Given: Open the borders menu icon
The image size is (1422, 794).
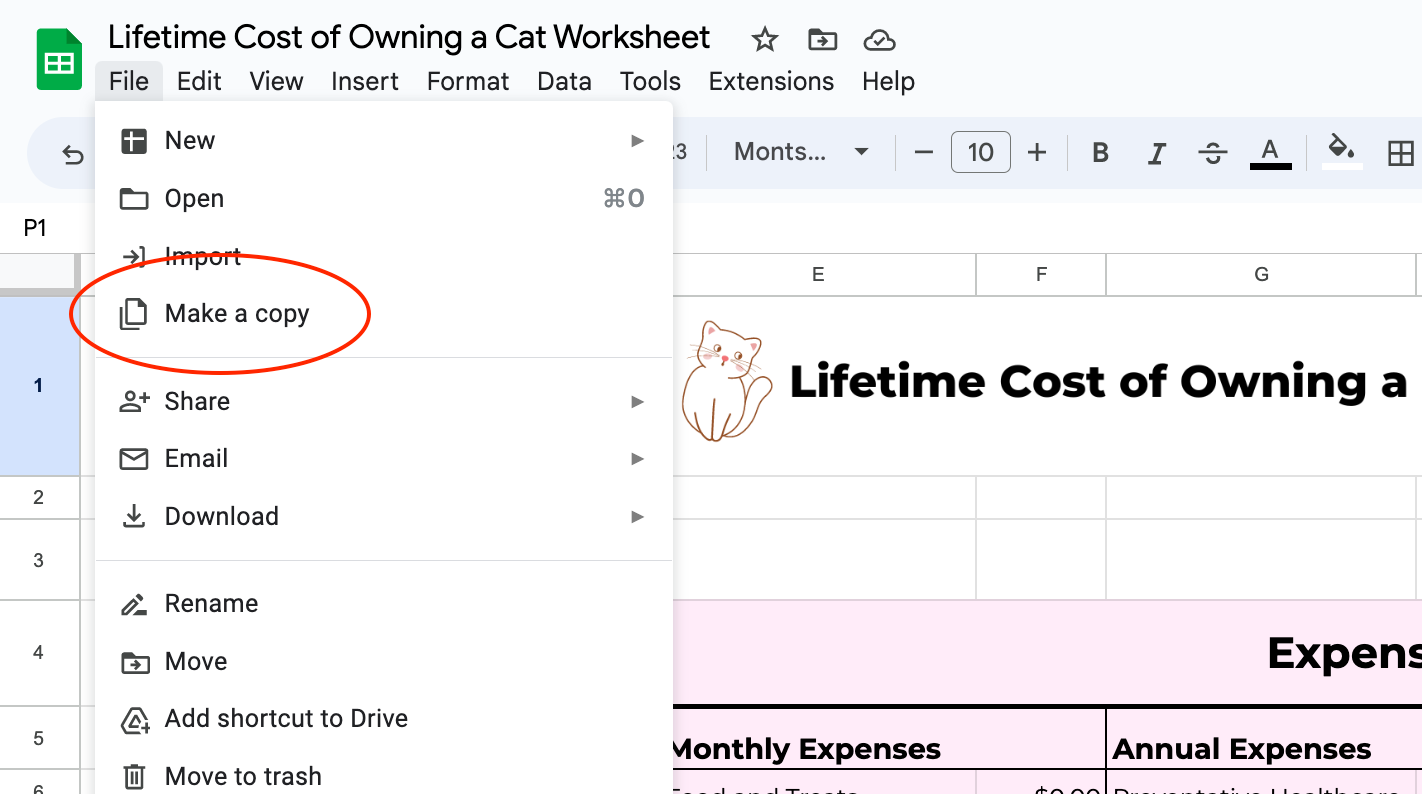Looking at the screenshot, I should pyautogui.click(x=1400, y=152).
